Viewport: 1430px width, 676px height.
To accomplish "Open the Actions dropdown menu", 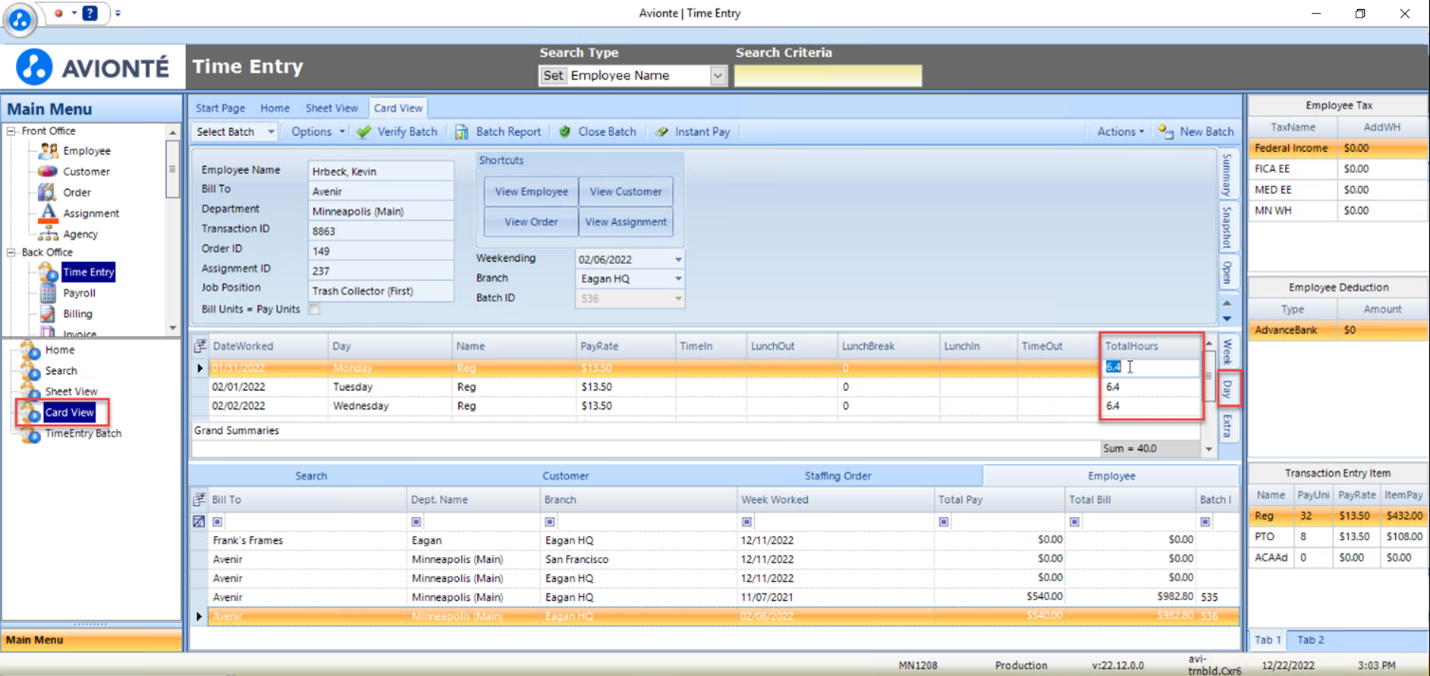I will coord(1120,131).
